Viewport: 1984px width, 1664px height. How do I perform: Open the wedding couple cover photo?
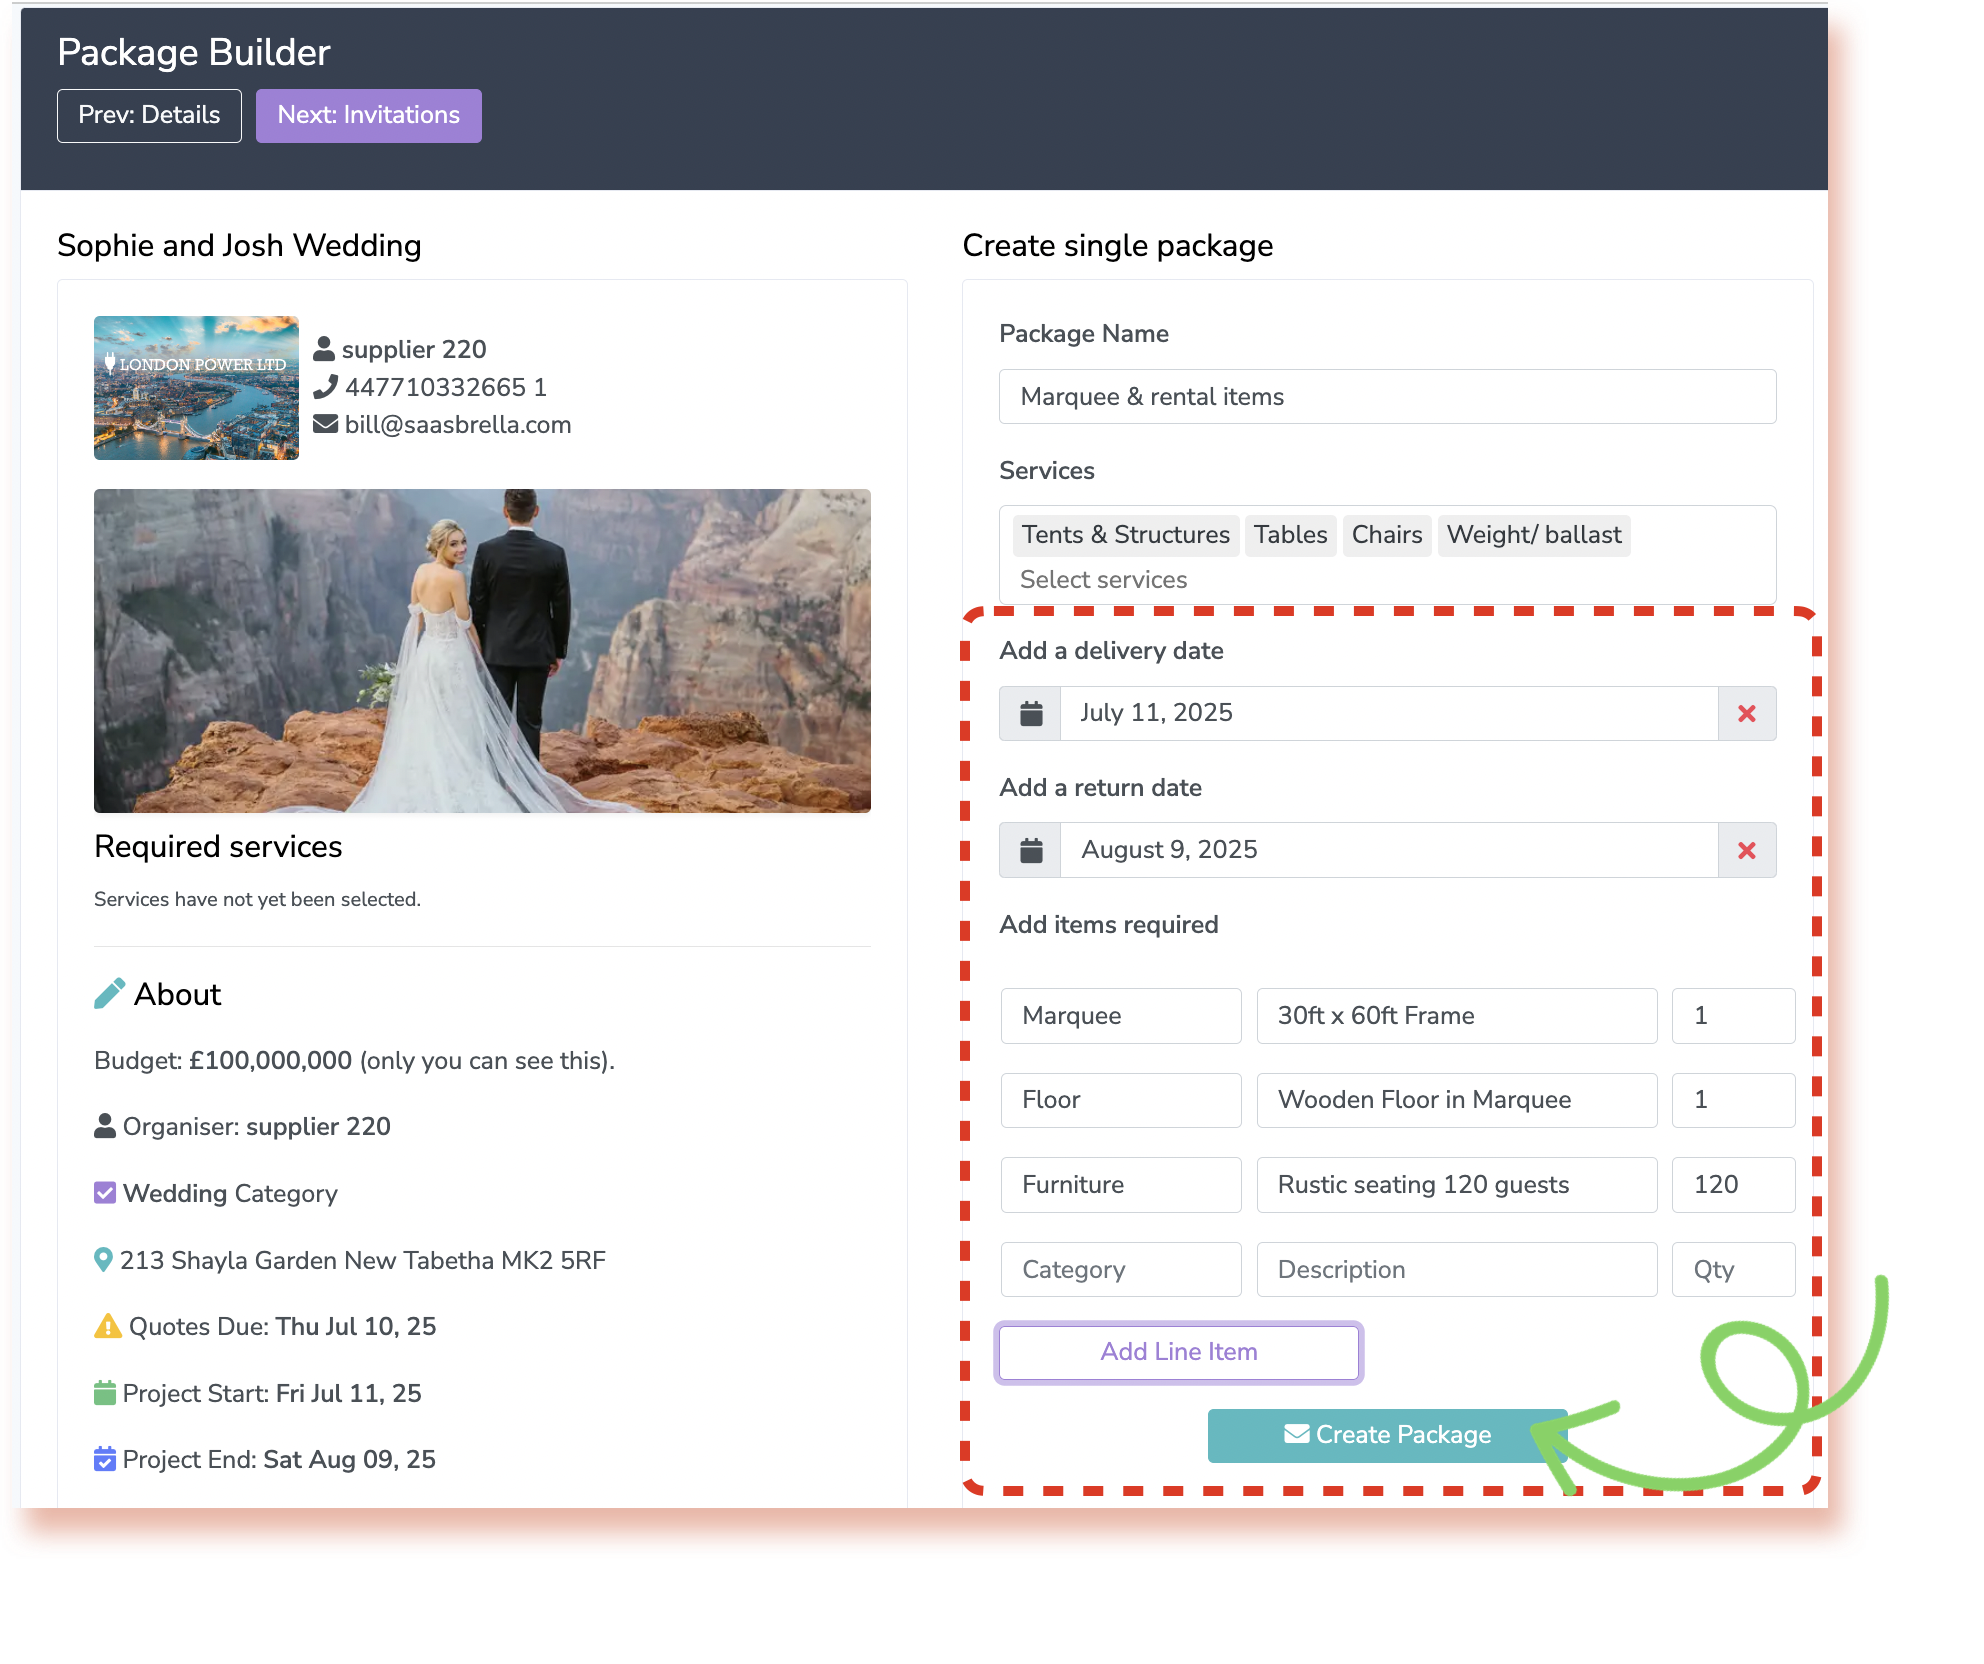click(482, 650)
